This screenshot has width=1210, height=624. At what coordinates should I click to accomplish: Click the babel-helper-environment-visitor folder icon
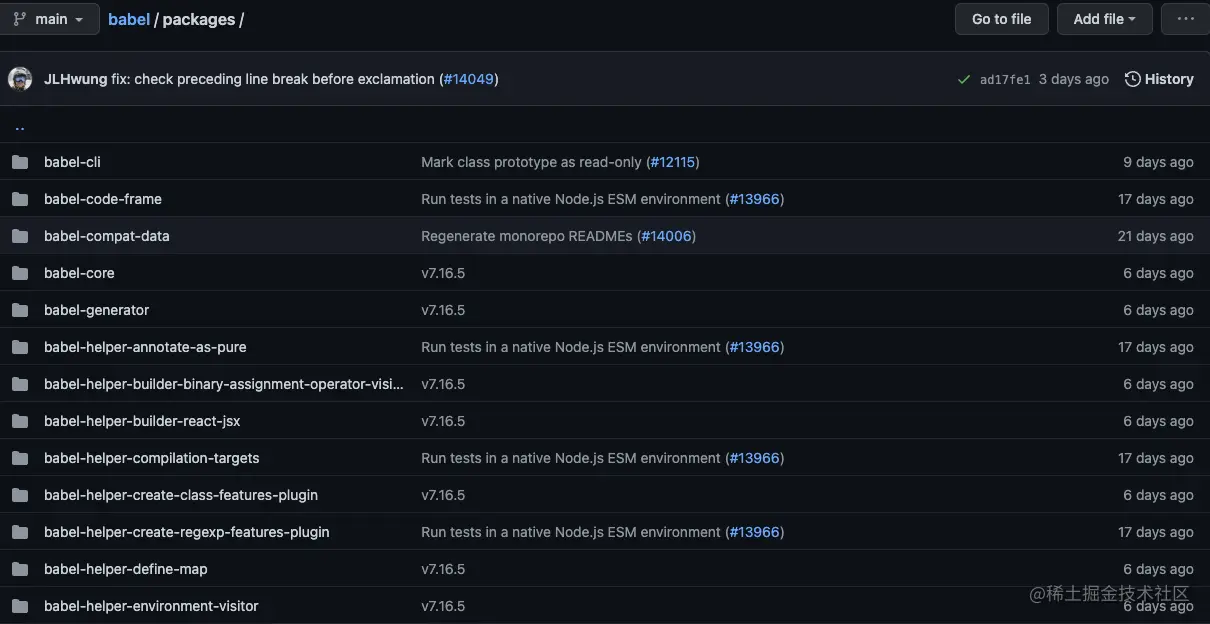point(20,606)
